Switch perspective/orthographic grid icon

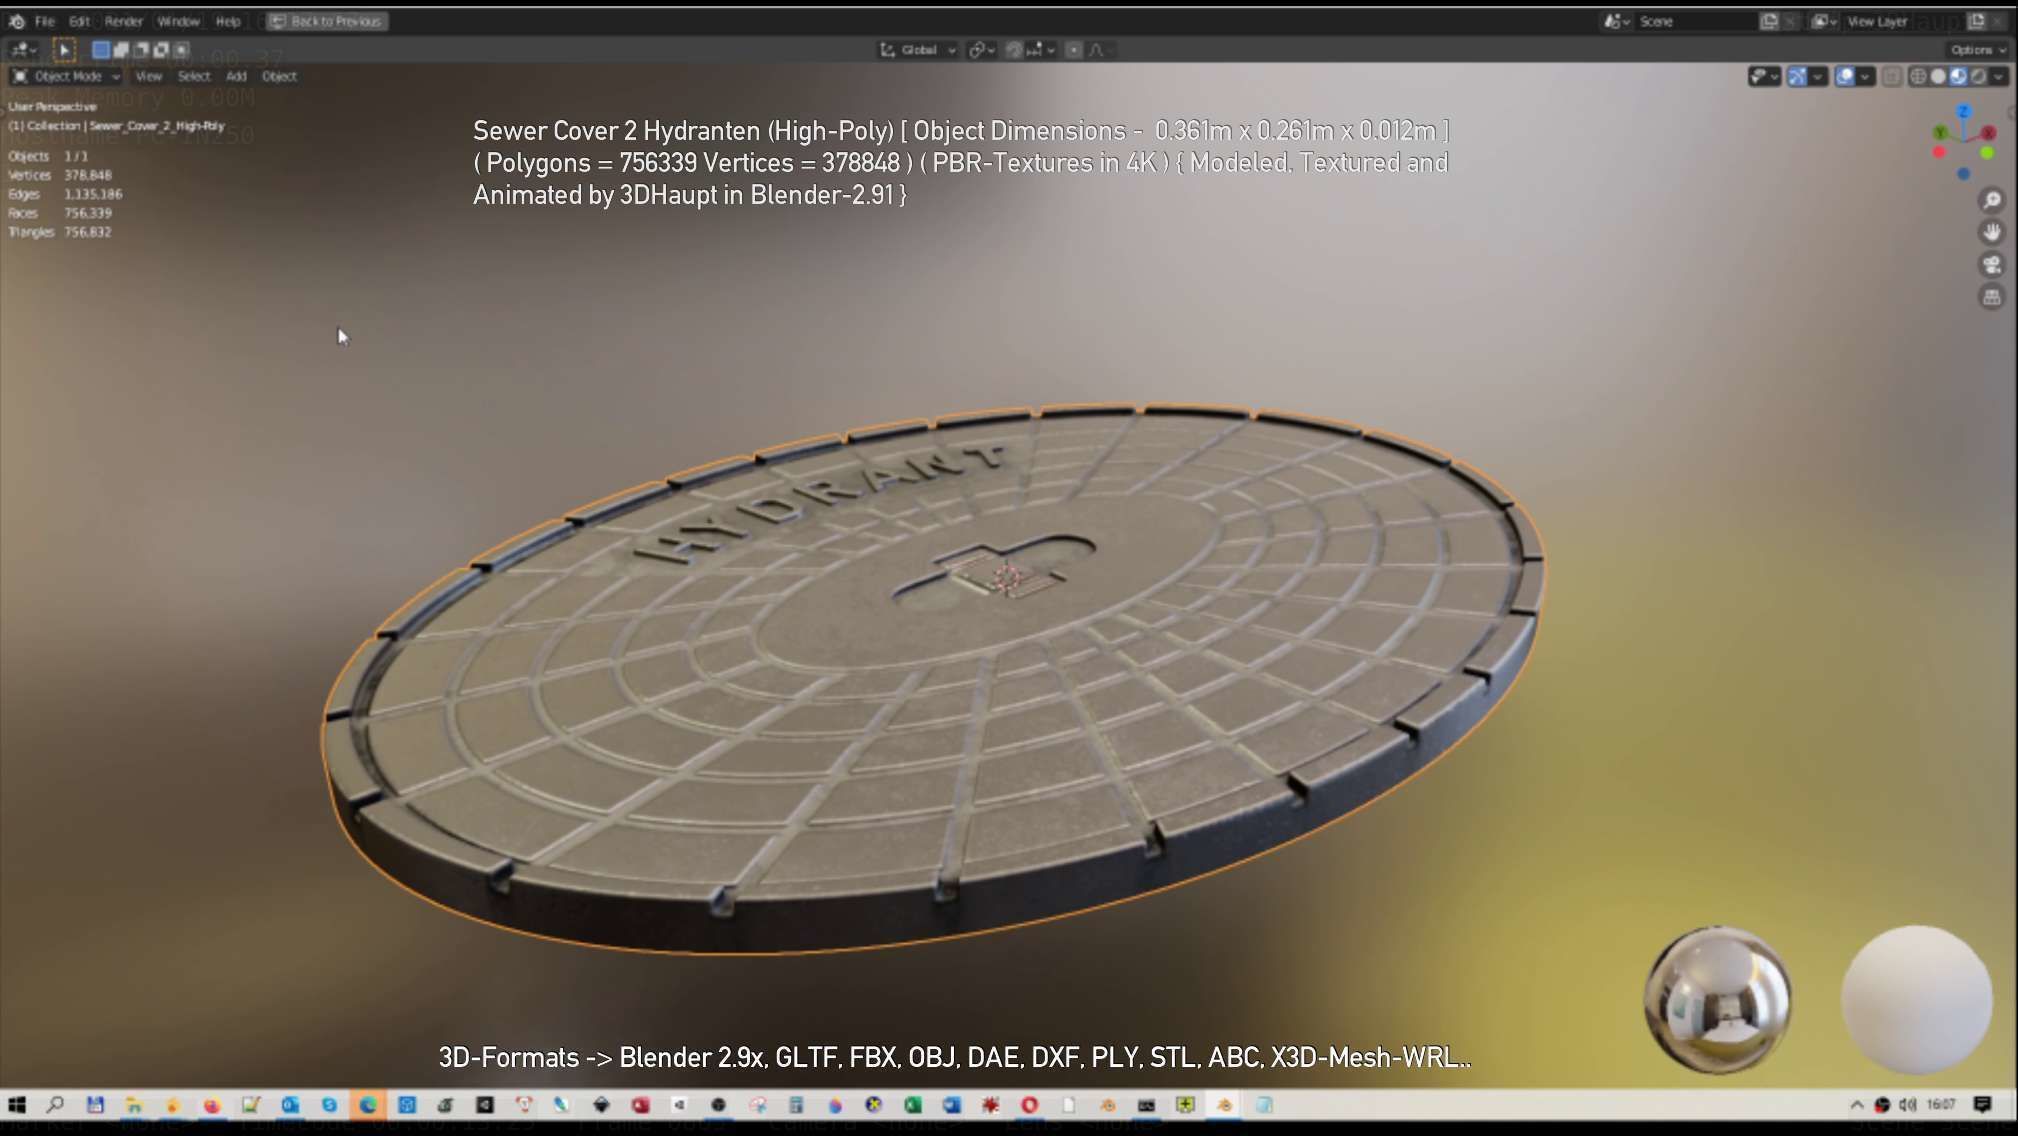(1992, 297)
